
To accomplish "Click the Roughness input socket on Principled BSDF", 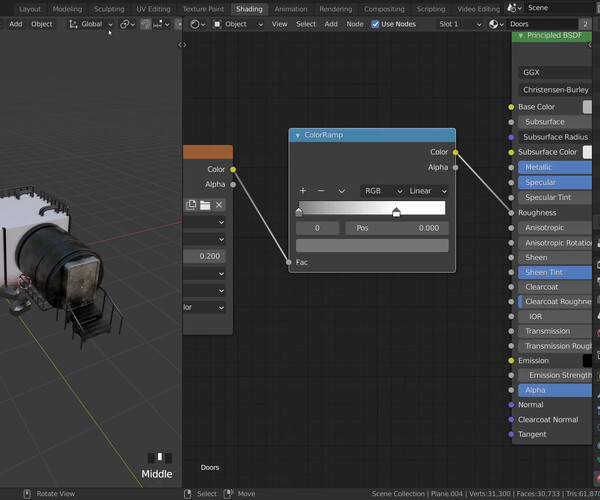I will [511, 213].
